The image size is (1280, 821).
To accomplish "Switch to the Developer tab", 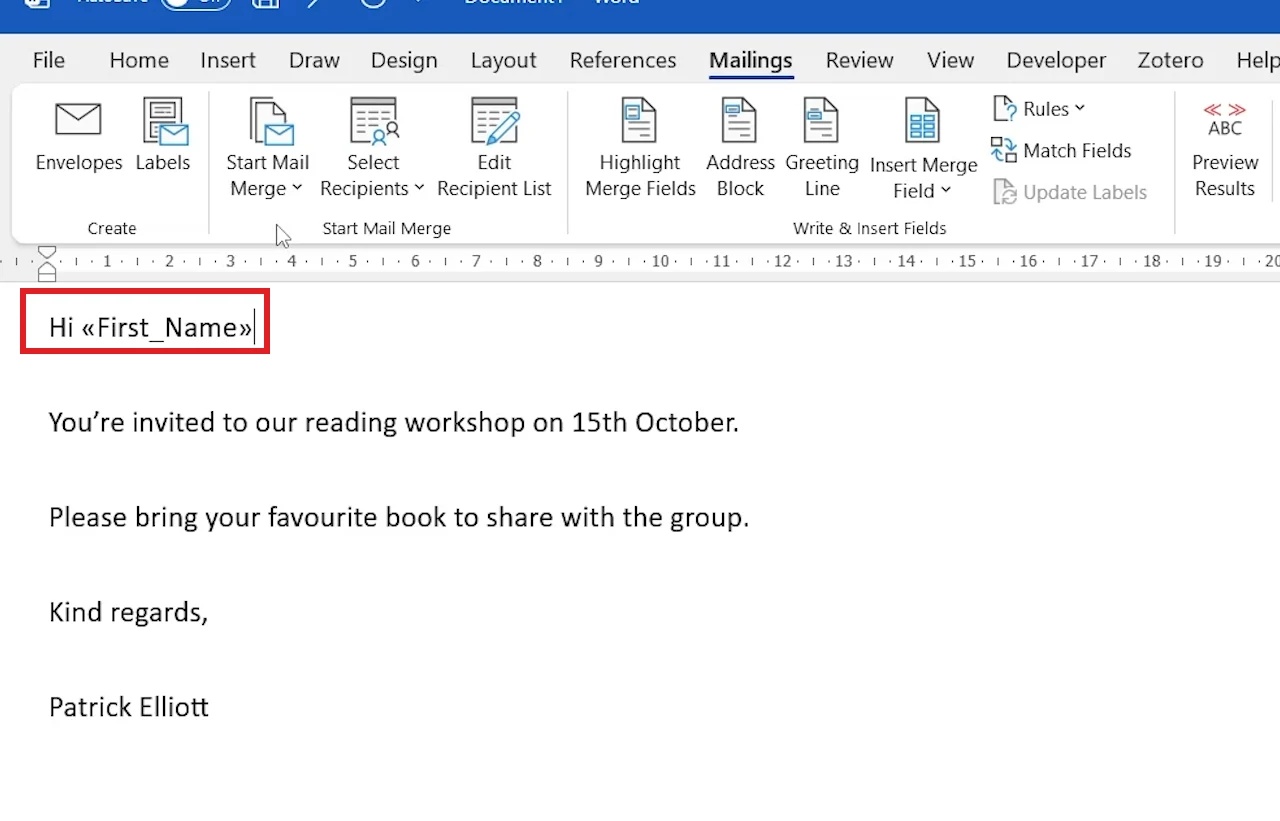I will (1056, 60).
